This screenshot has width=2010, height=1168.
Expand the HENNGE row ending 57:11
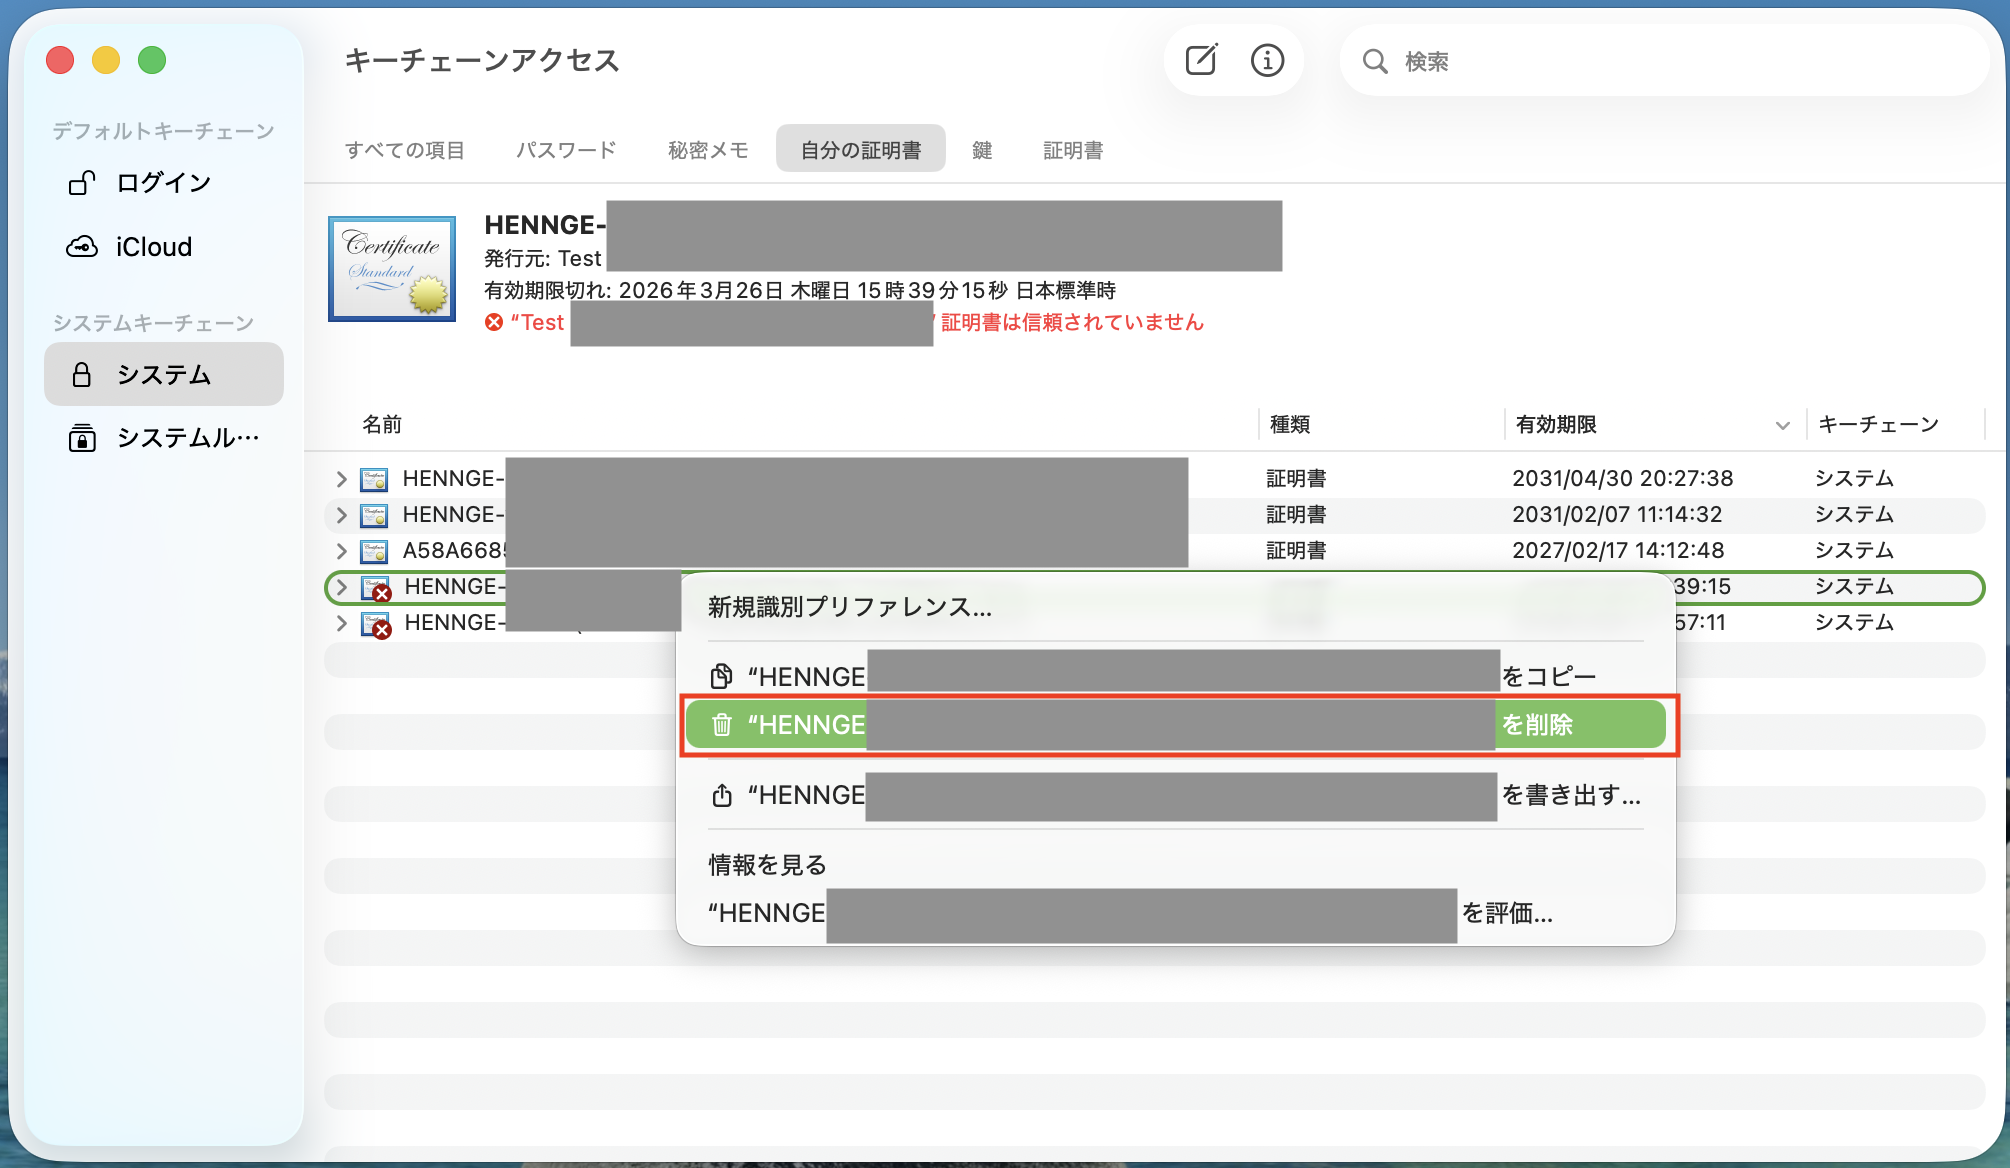[341, 623]
